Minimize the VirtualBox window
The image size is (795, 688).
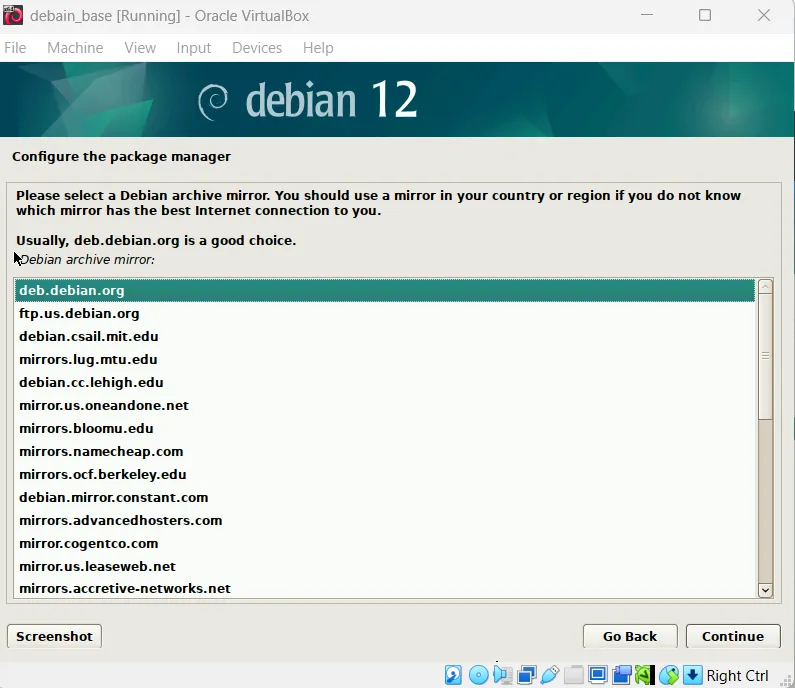[647, 15]
